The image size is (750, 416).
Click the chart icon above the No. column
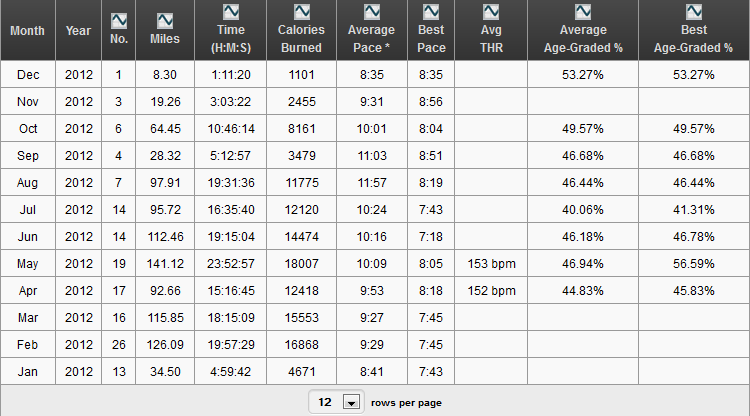click(119, 20)
